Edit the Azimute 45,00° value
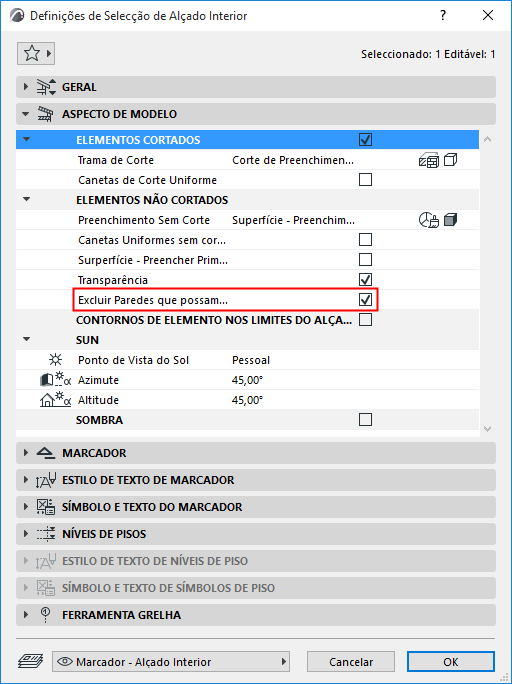The image size is (512, 684). point(247,380)
